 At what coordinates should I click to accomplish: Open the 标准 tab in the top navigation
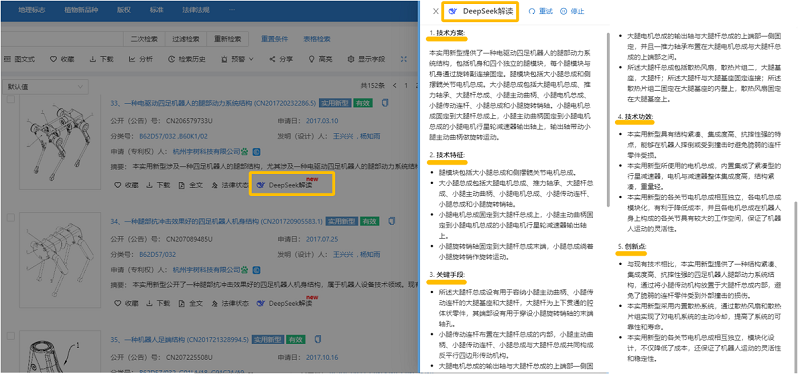point(157,10)
